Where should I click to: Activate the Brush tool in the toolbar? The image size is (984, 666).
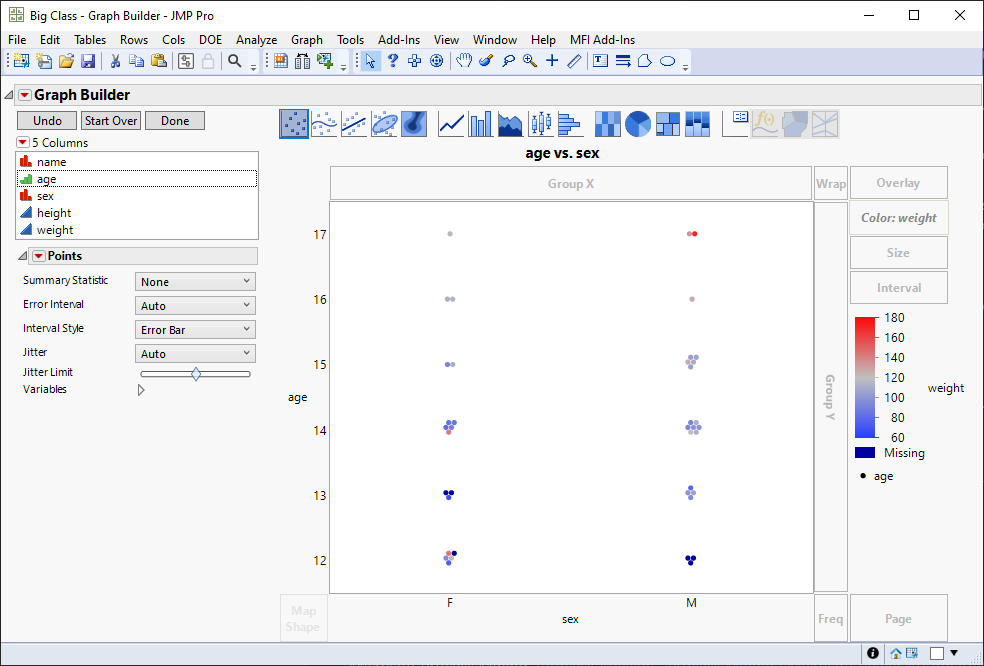(x=485, y=61)
